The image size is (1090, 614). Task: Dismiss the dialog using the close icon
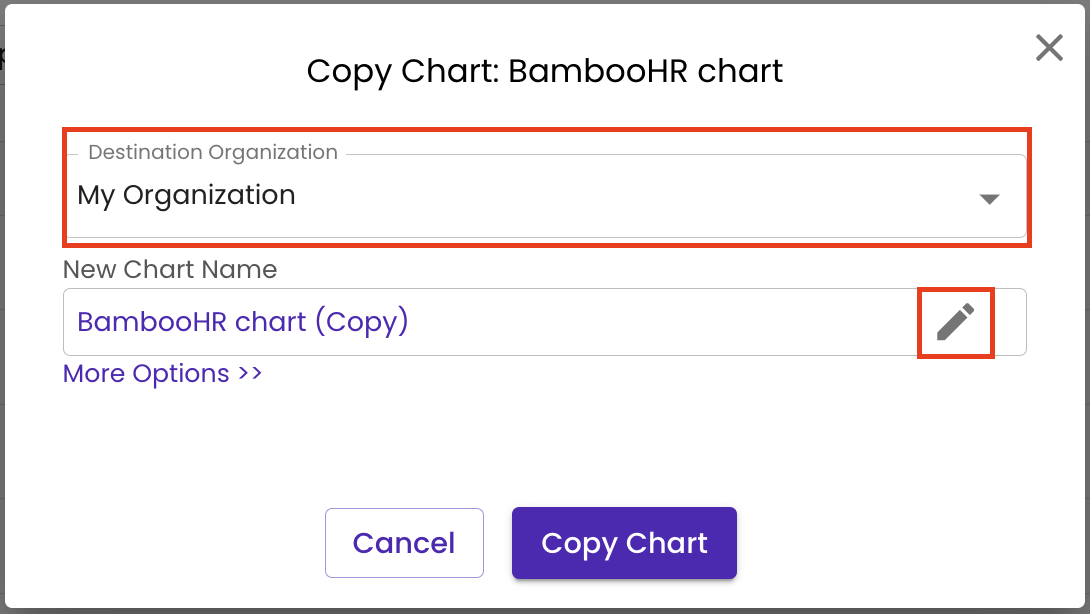point(1049,47)
